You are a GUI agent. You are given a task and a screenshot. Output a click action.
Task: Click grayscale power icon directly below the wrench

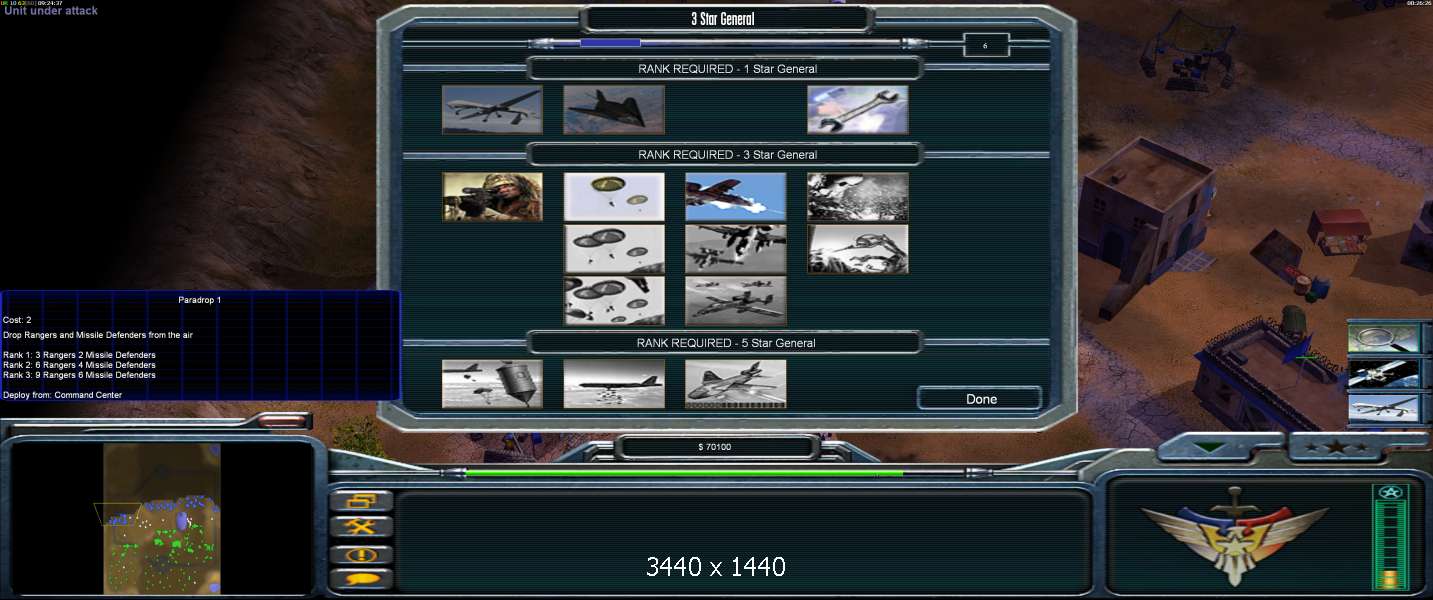[858, 197]
